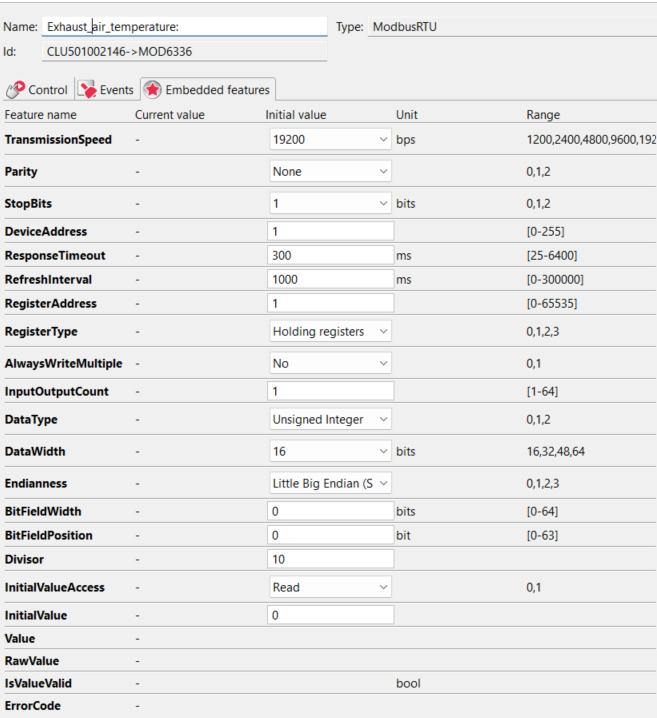This screenshot has width=657, height=718.
Task: Select the Value feature row label
Action: [x=20, y=638]
